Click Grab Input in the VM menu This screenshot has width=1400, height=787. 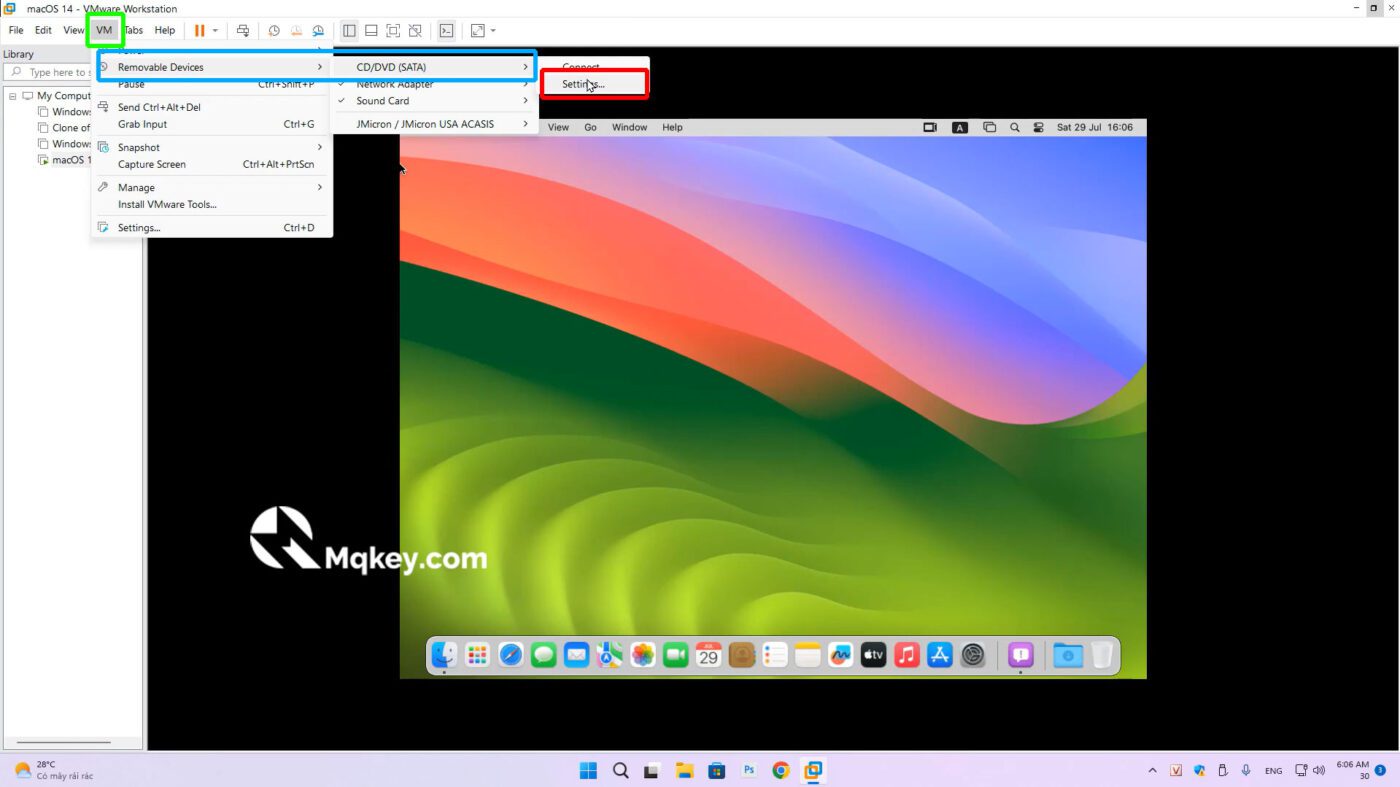pyautogui.click(x=211, y=124)
